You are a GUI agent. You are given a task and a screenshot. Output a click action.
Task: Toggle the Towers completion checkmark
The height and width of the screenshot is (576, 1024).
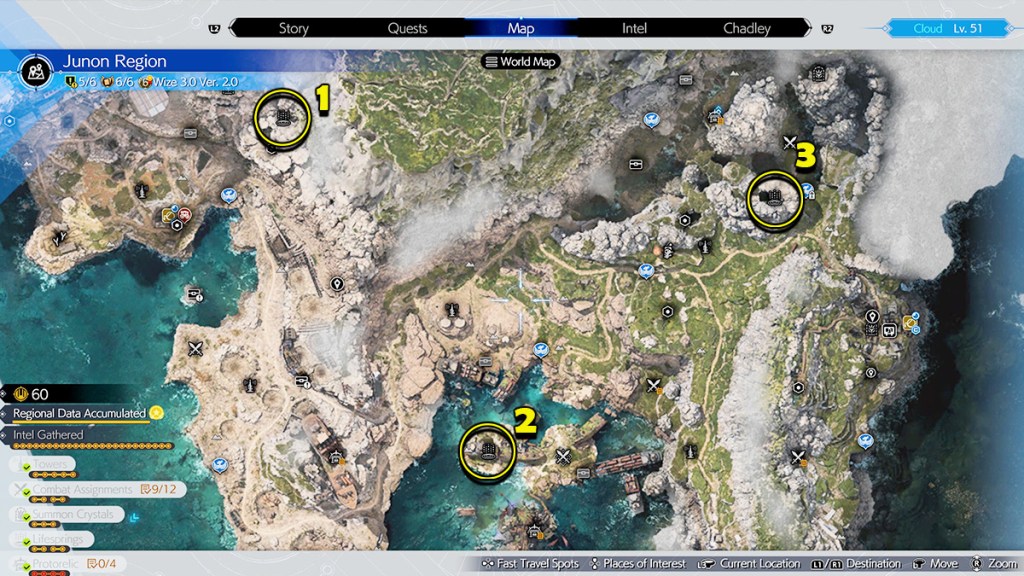tap(26, 466)
